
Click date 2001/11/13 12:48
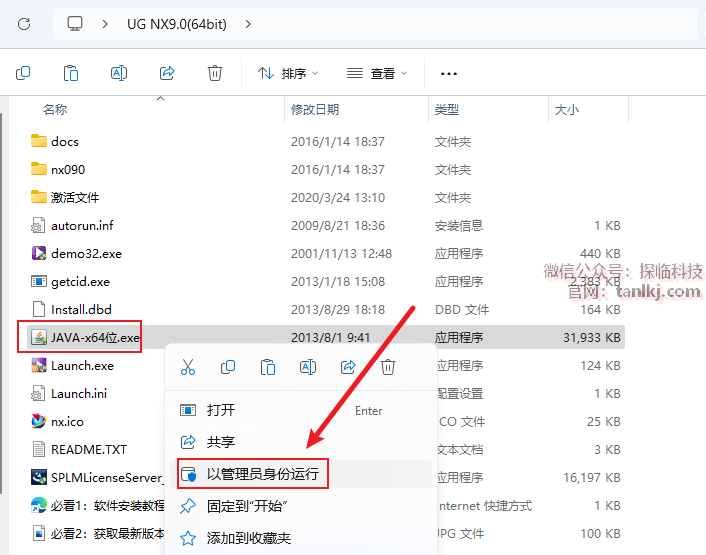point(341,253)
